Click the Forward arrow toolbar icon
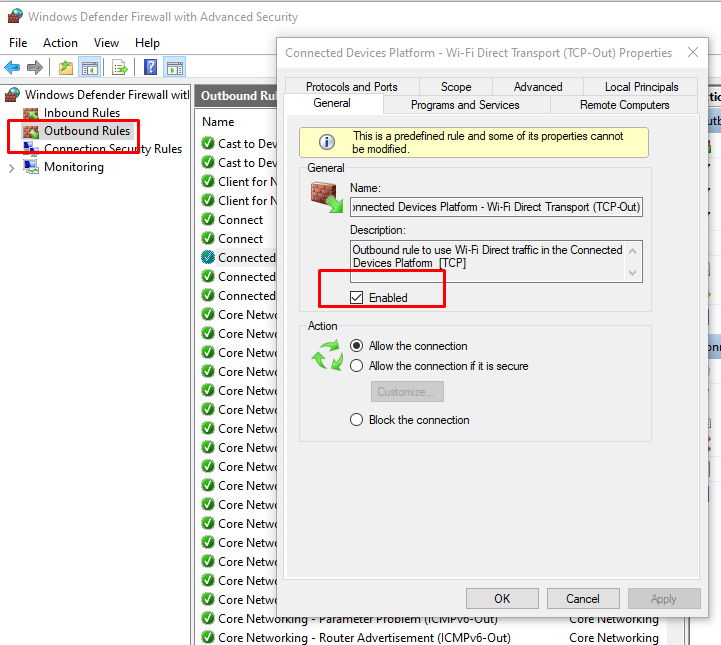 coord(35,68)
